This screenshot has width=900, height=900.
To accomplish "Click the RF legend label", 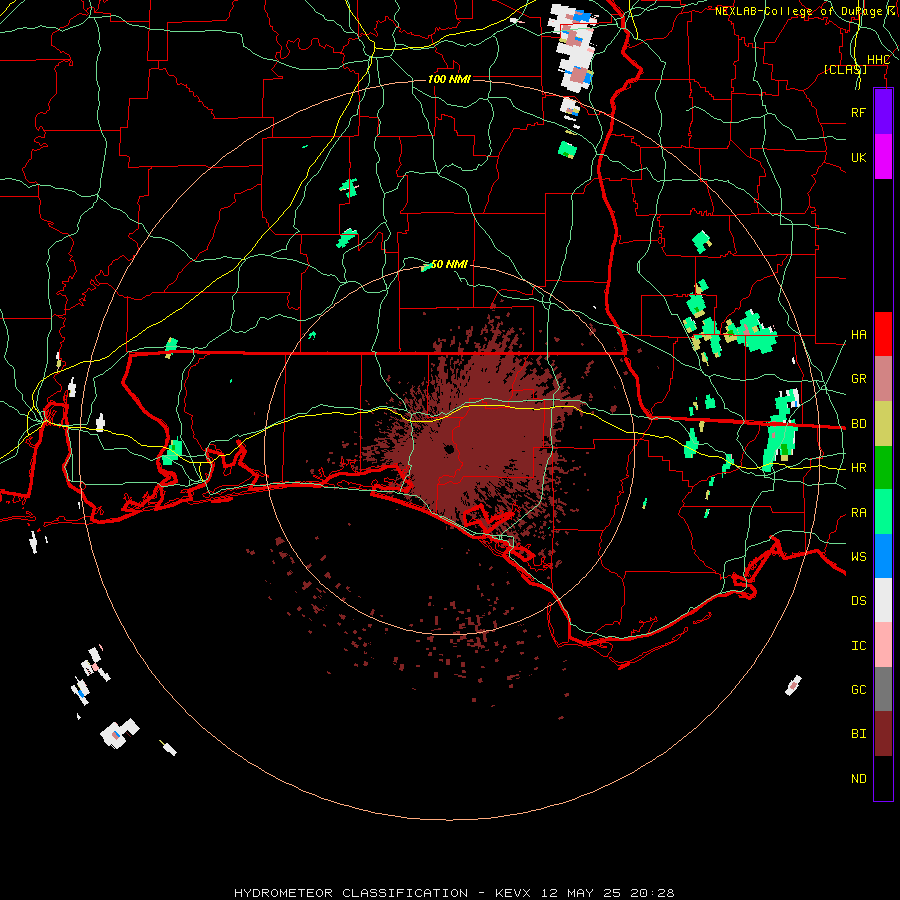I will (858, 112).
